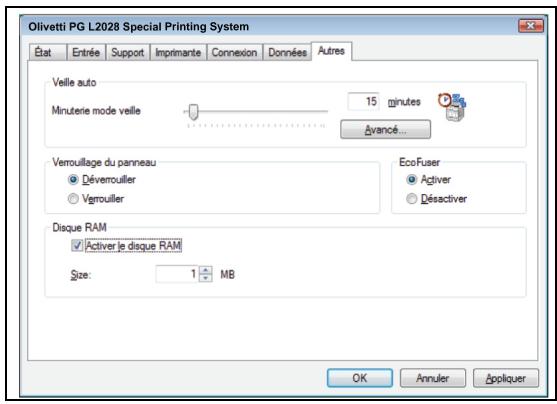Open the Connexion tab
This screenshot has width=557, height=404.
234,53
